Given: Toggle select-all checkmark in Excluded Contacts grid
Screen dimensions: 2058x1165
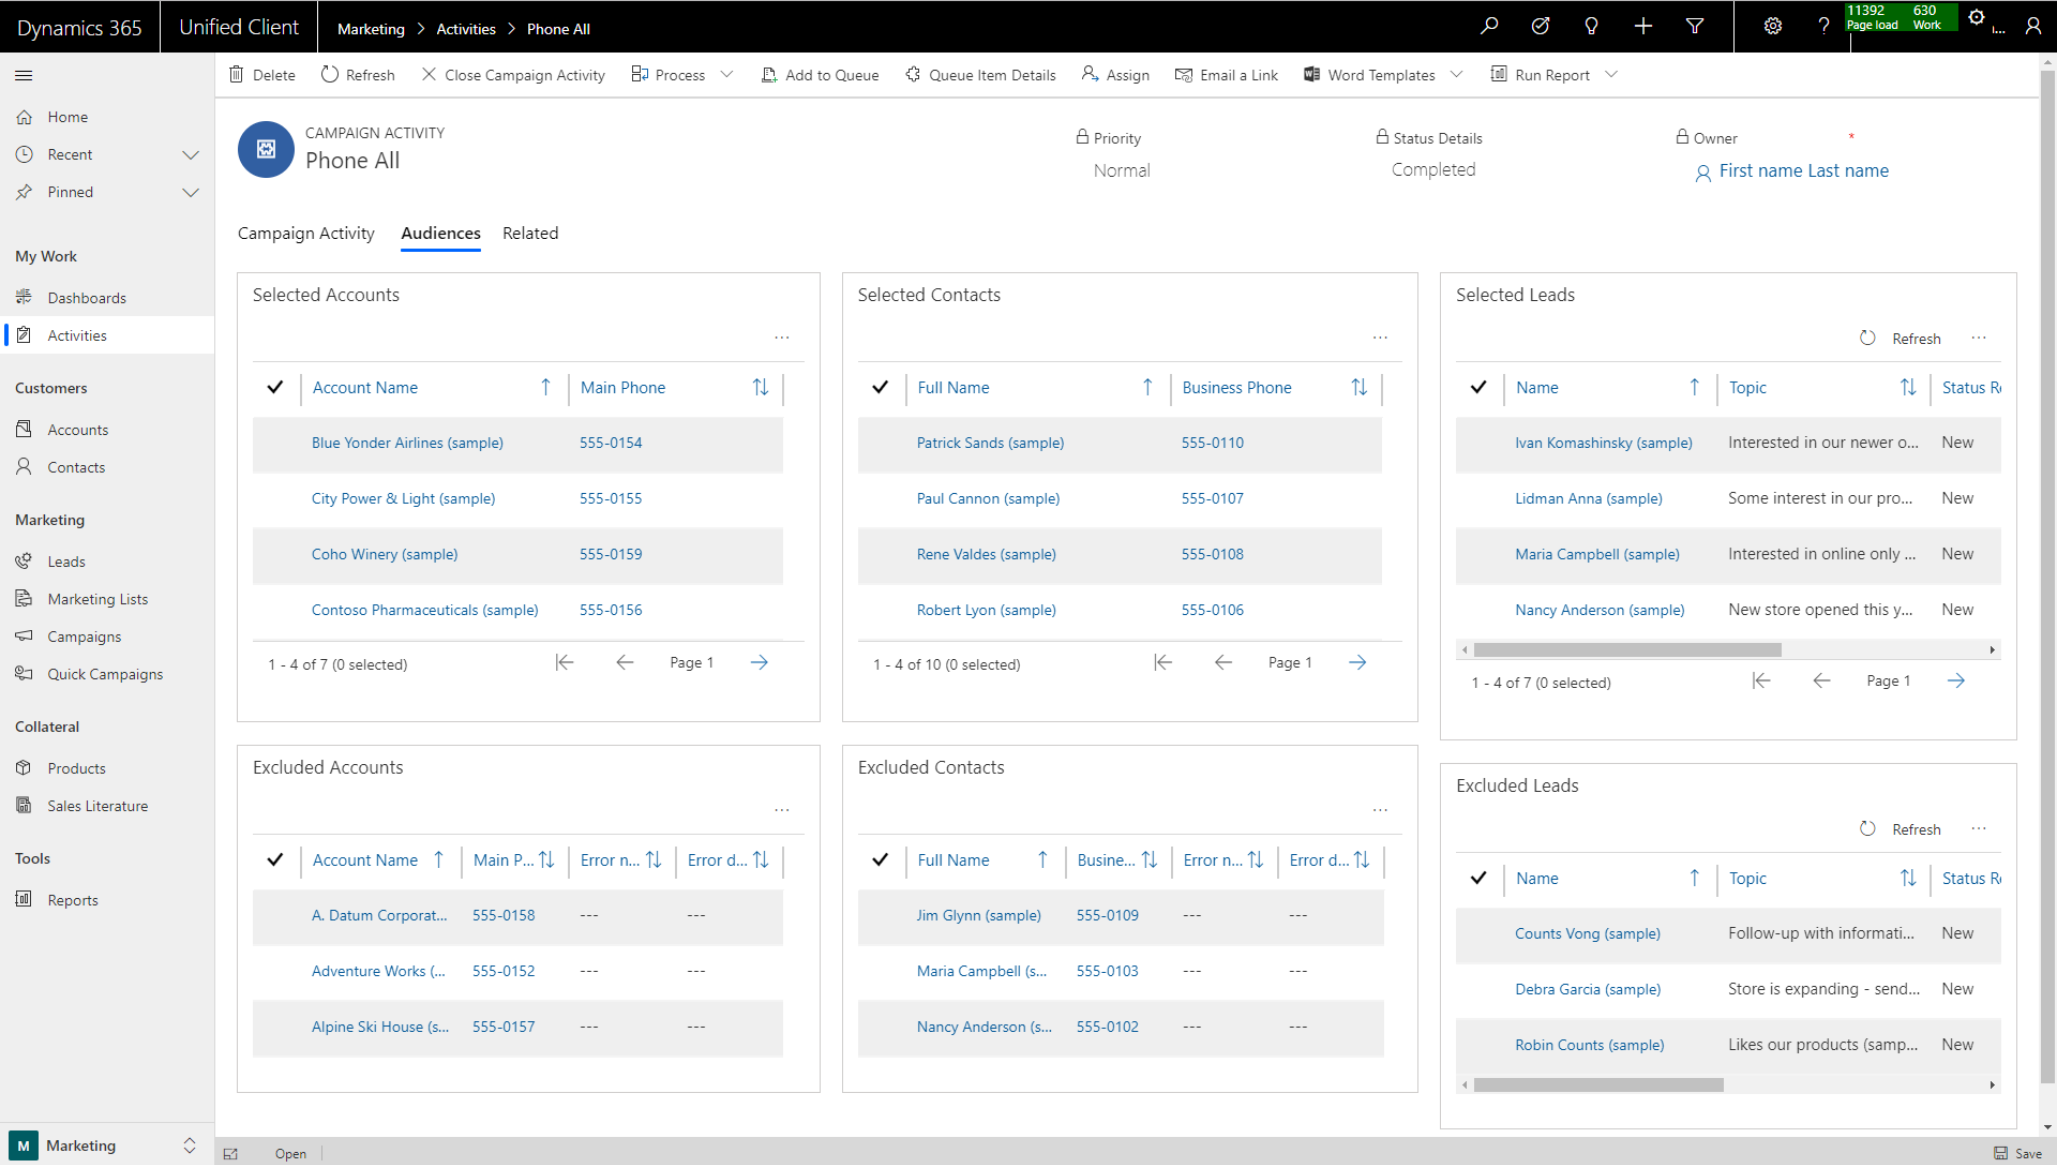Looking at the screenshot, I should coord(880,860).
